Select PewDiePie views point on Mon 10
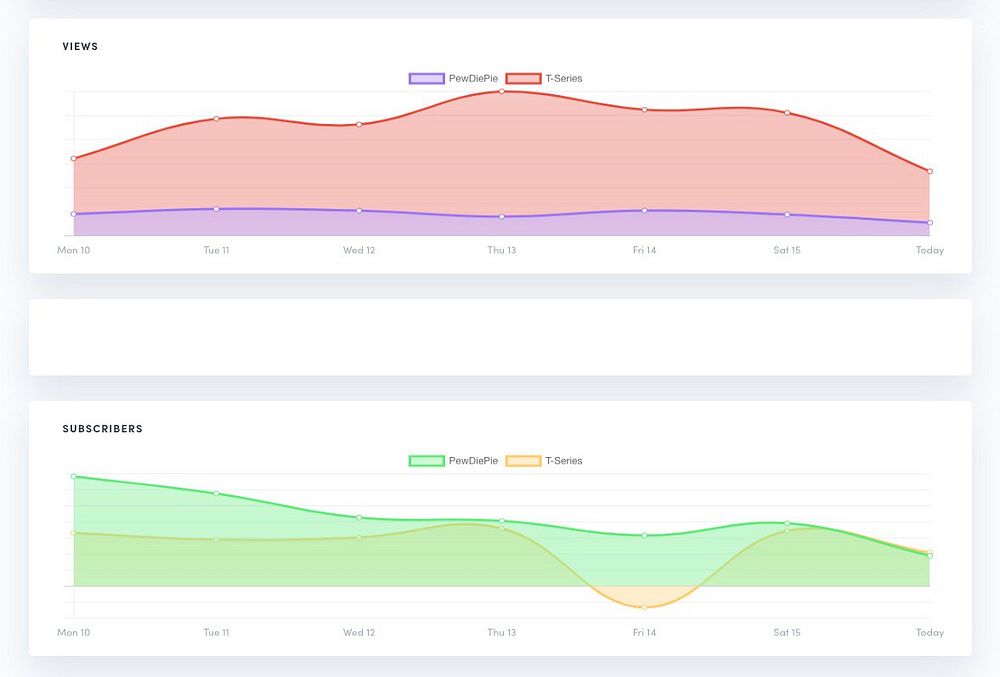Screen dimensions: 1000x677 coord(74,214)
